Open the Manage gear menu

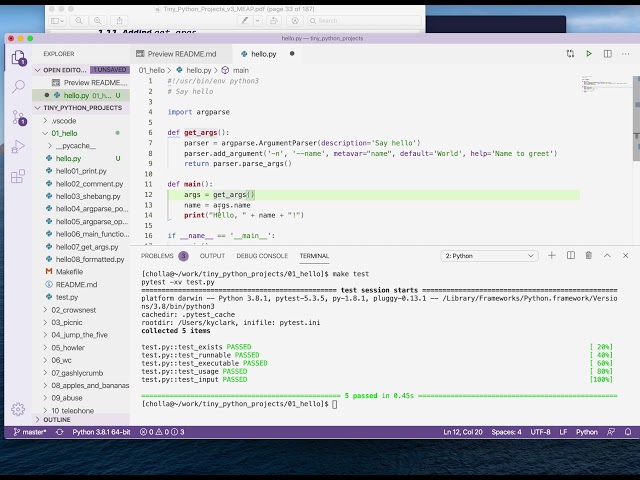[x=18, y=409]
